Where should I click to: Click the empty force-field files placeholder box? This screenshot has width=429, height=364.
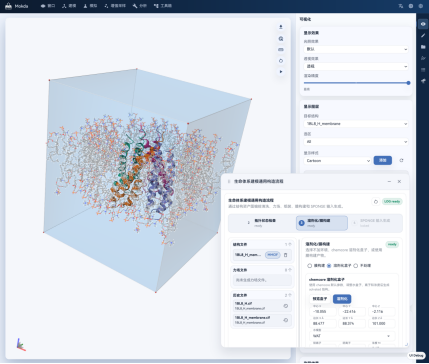(262, 280)
